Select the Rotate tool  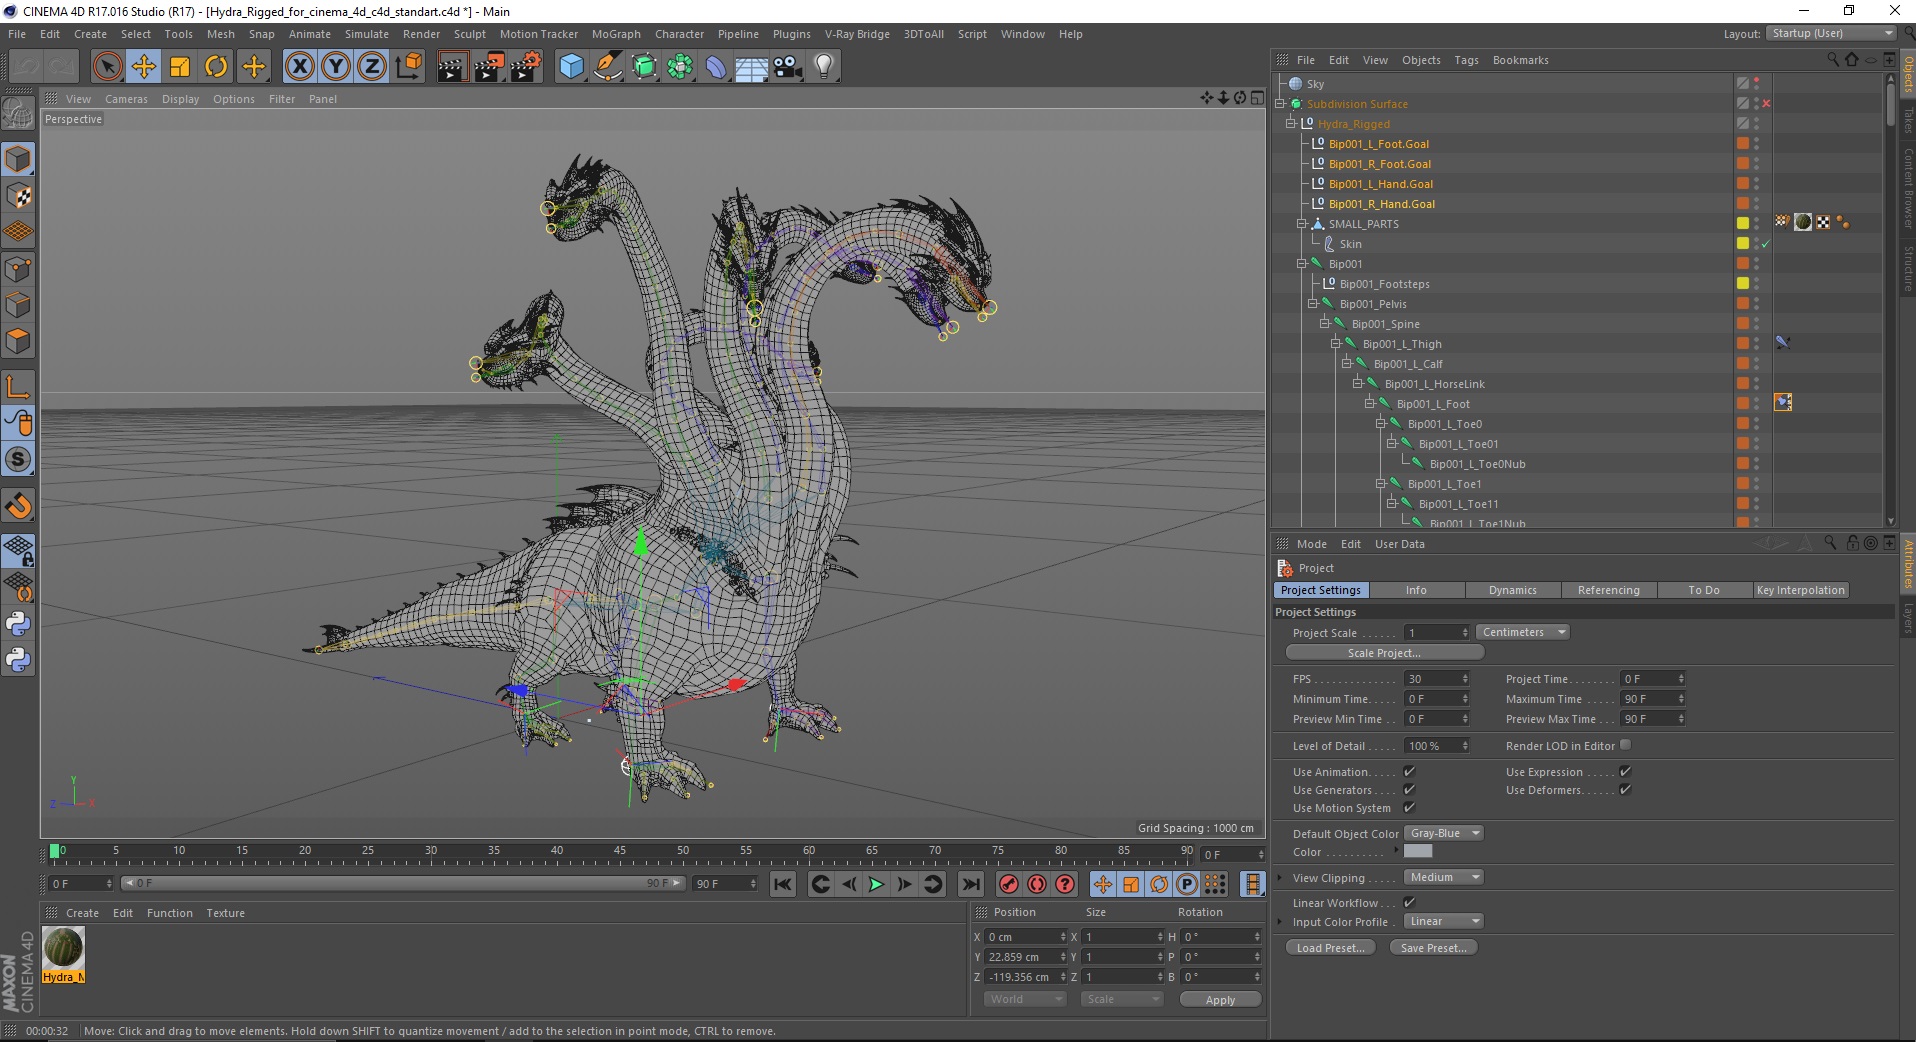pyautogui.click(x=216, y=67)
